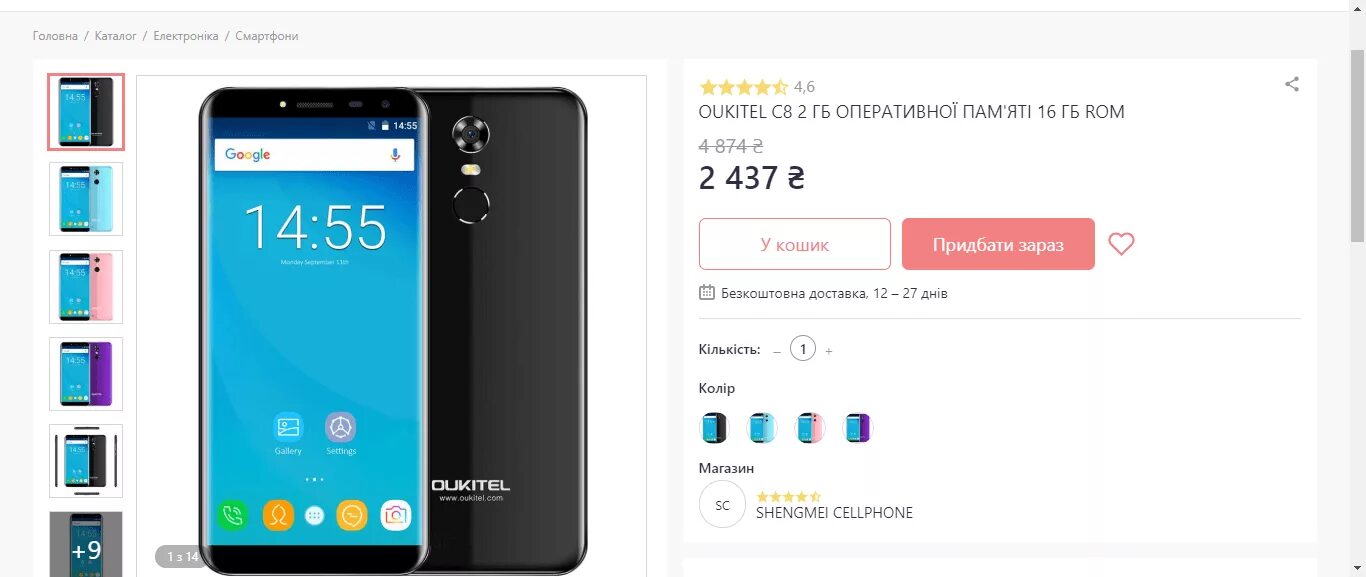This screenshot has height=577, width=1366.
Task: Click the product star rating
Action: [744, 87]
